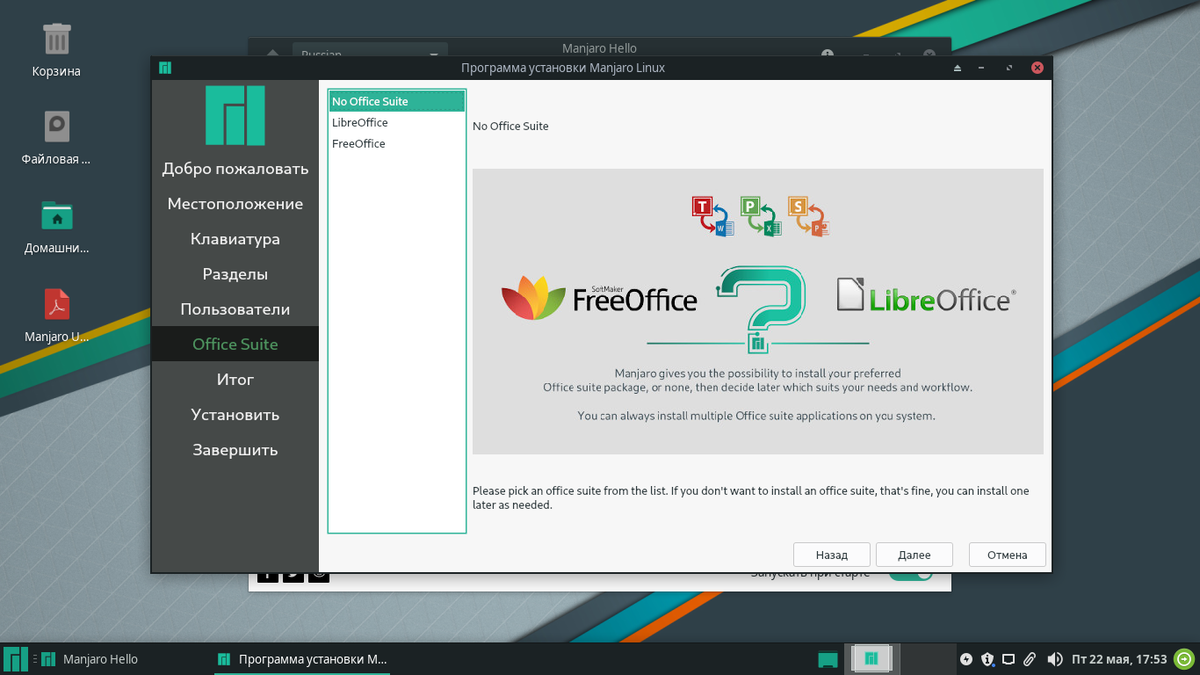Click the Далее button to continue

(x=914, y=555)
